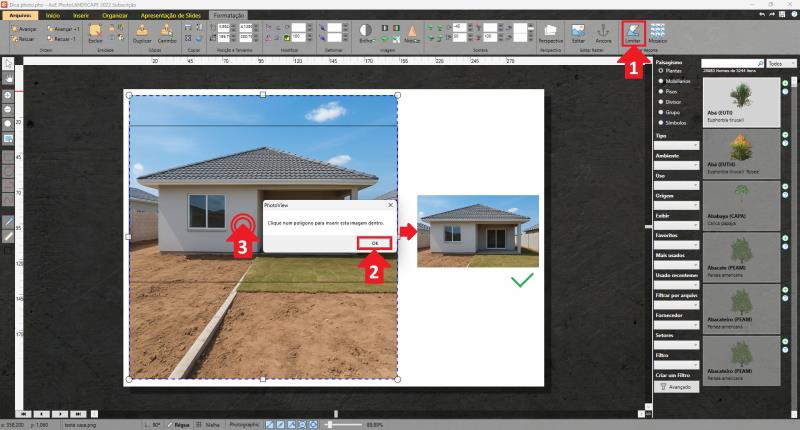
Task: Click the Perspectiva tool icon
Action: coord(551,34)
